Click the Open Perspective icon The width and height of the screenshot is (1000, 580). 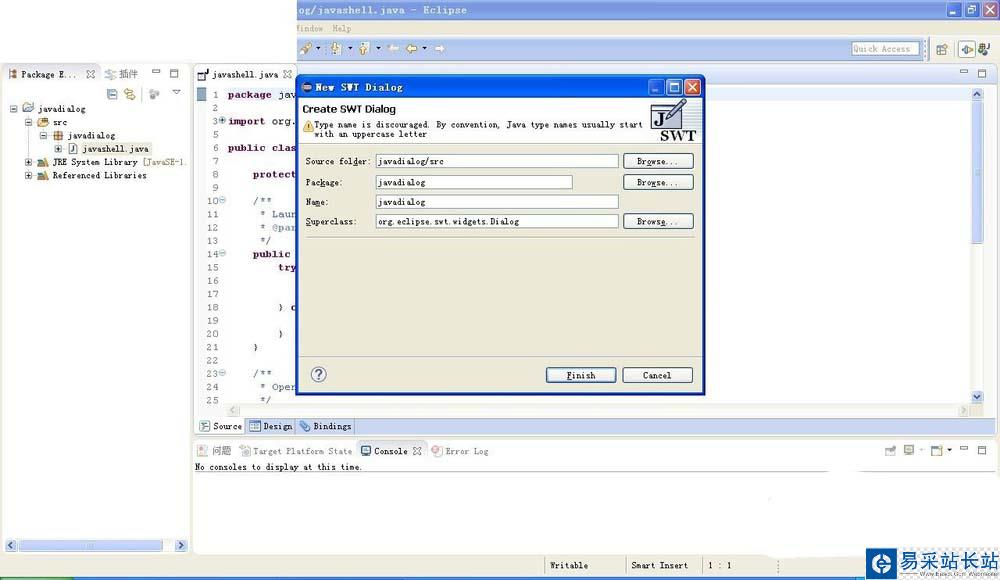click(x=942, y=49)
